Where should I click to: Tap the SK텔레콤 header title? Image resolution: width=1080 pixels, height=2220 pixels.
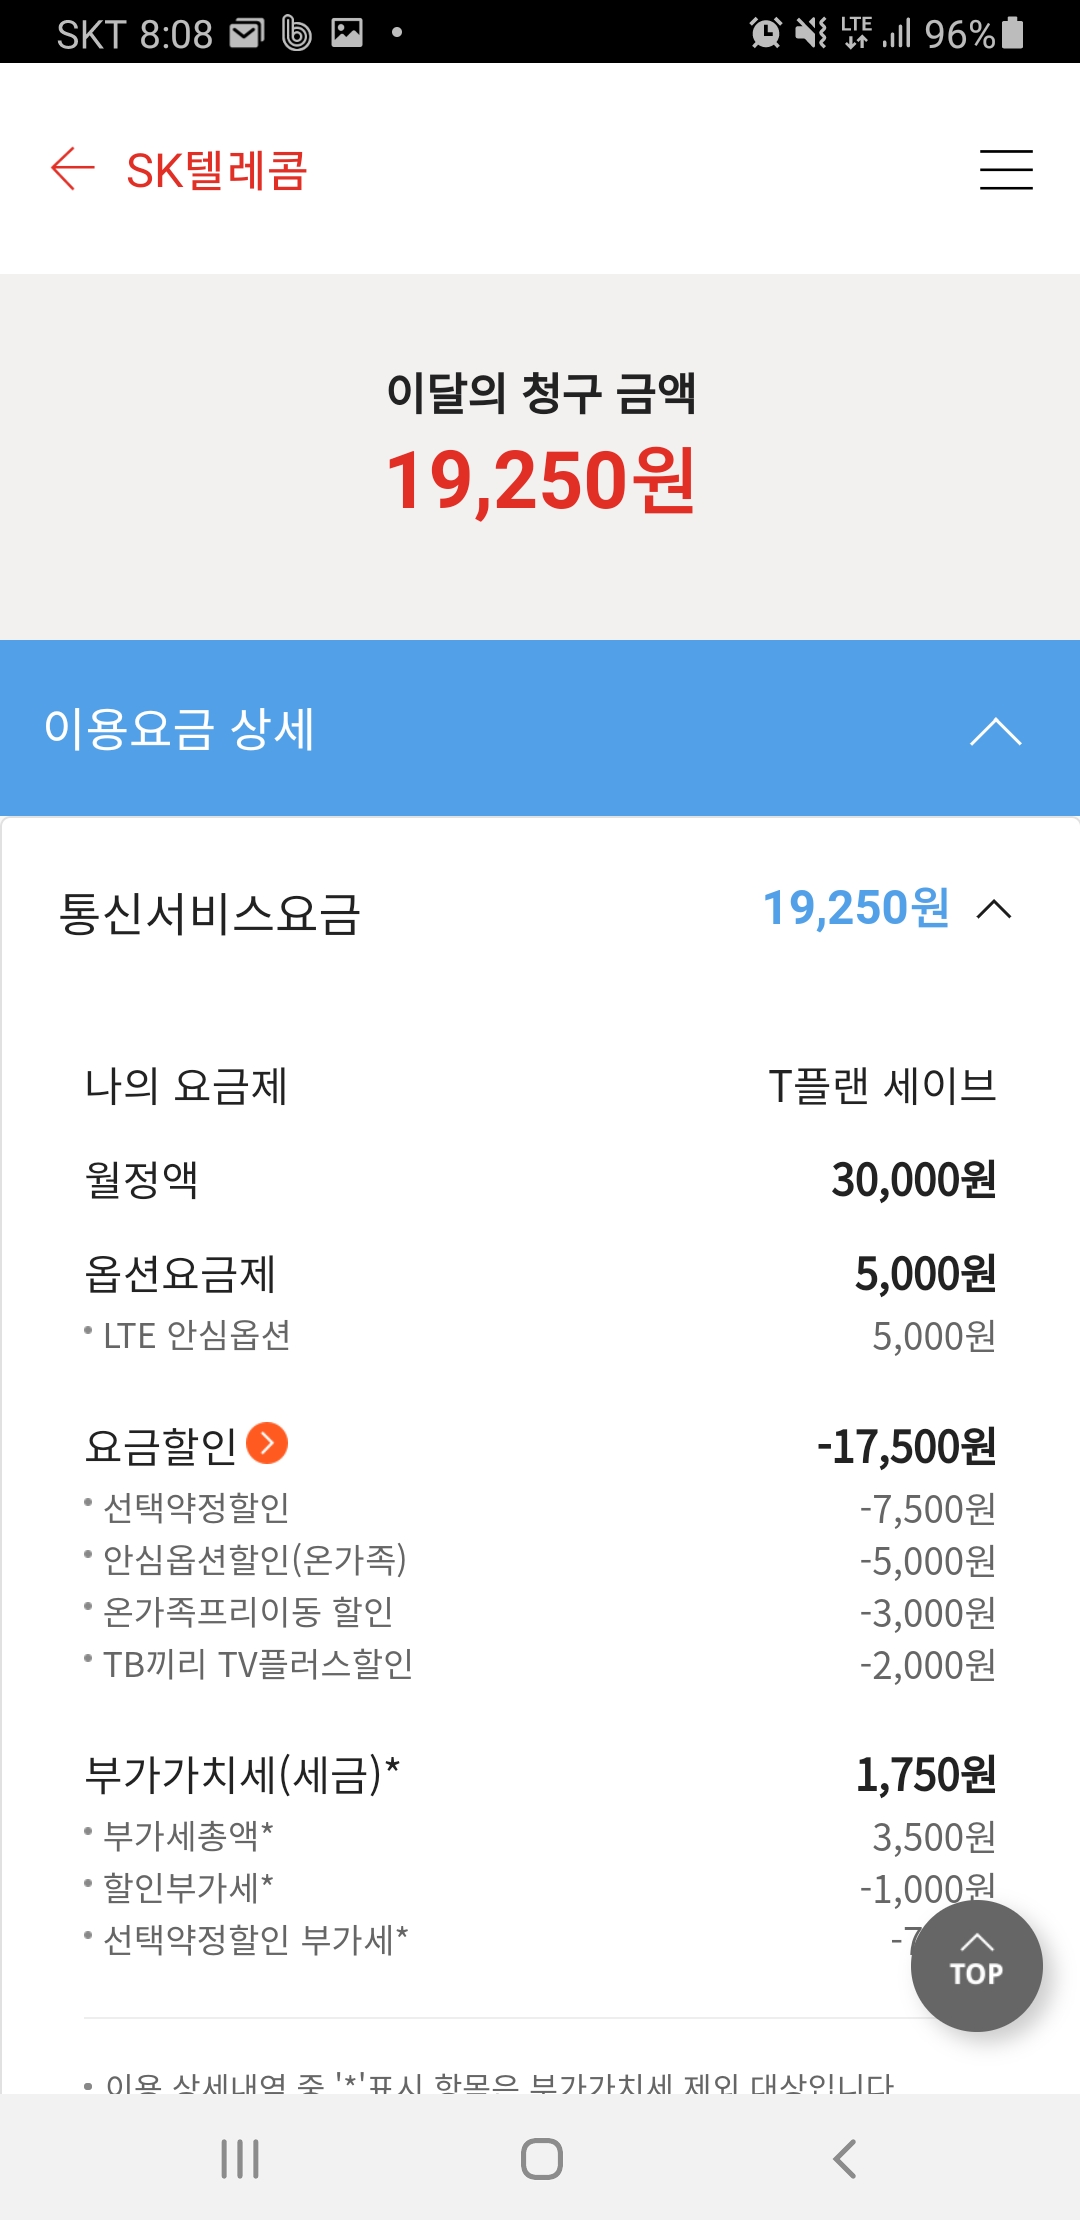point(217,170)
